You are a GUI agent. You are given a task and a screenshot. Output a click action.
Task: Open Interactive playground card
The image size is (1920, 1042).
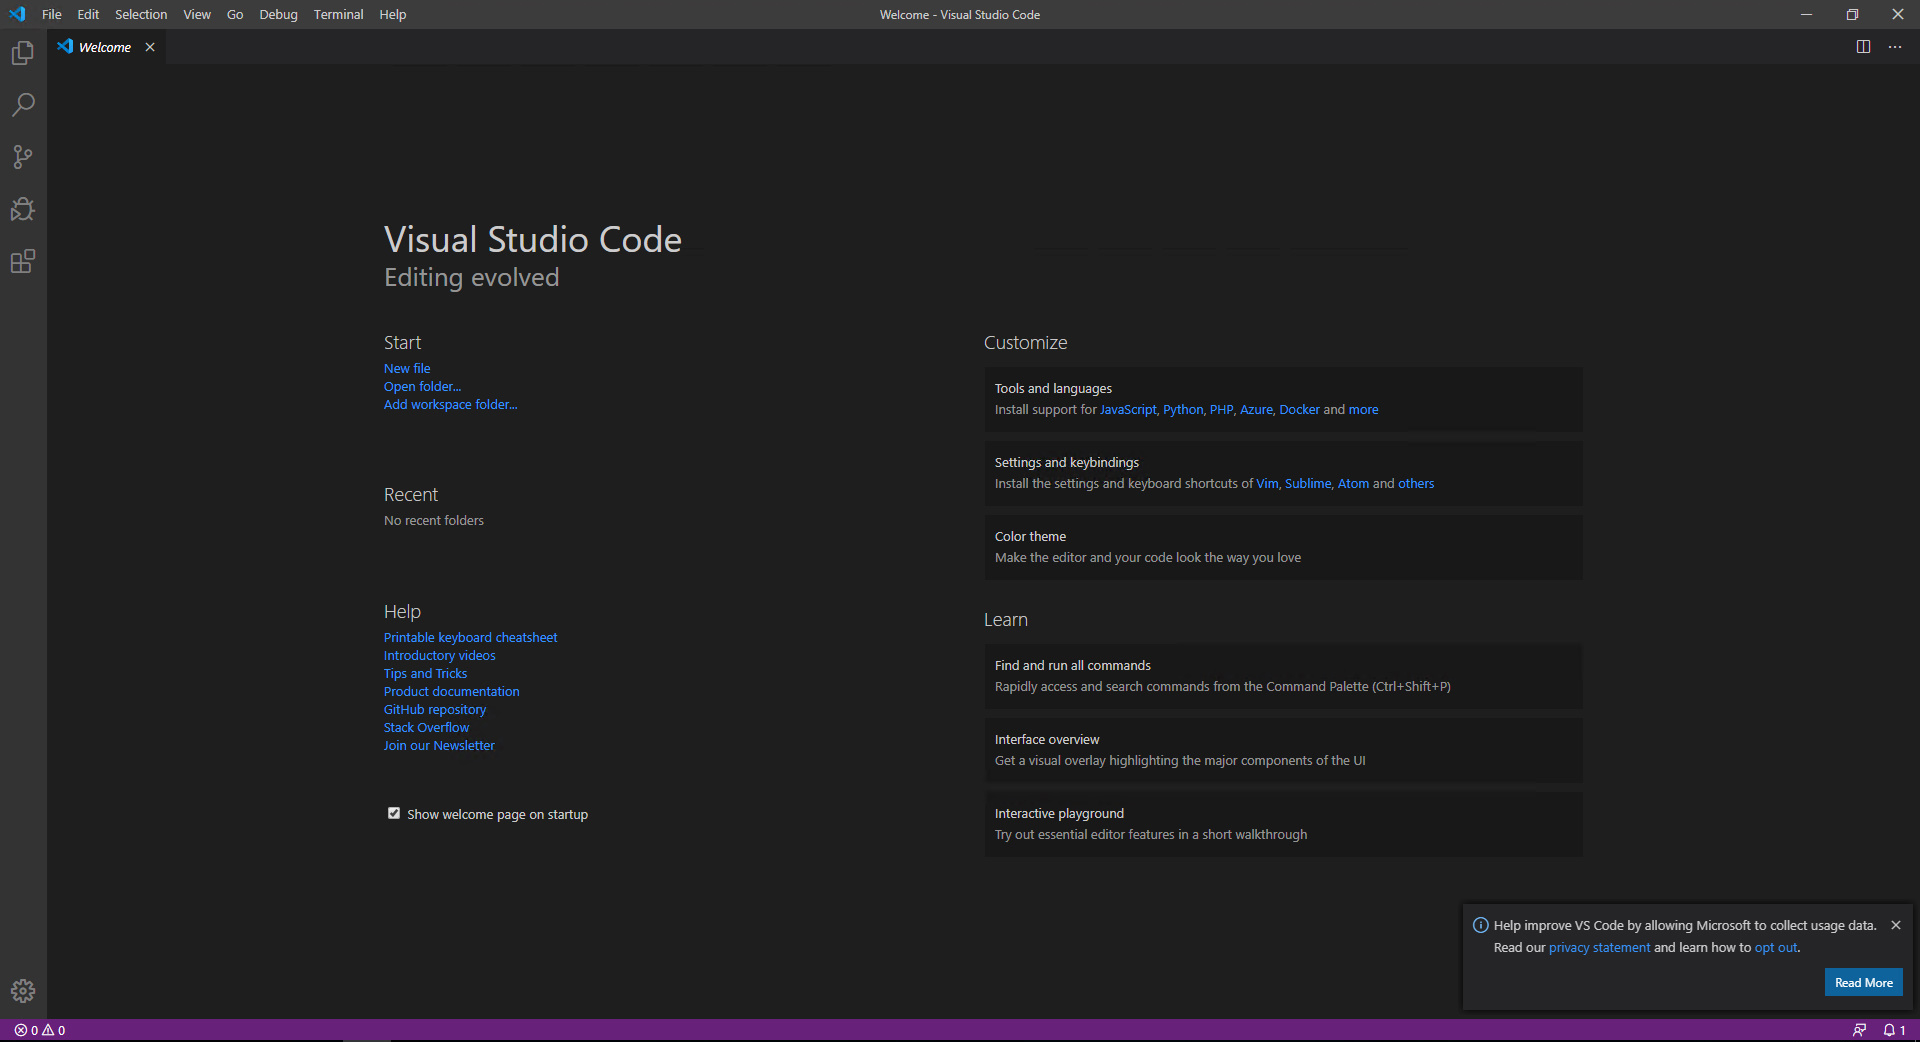coord(1283,824)
